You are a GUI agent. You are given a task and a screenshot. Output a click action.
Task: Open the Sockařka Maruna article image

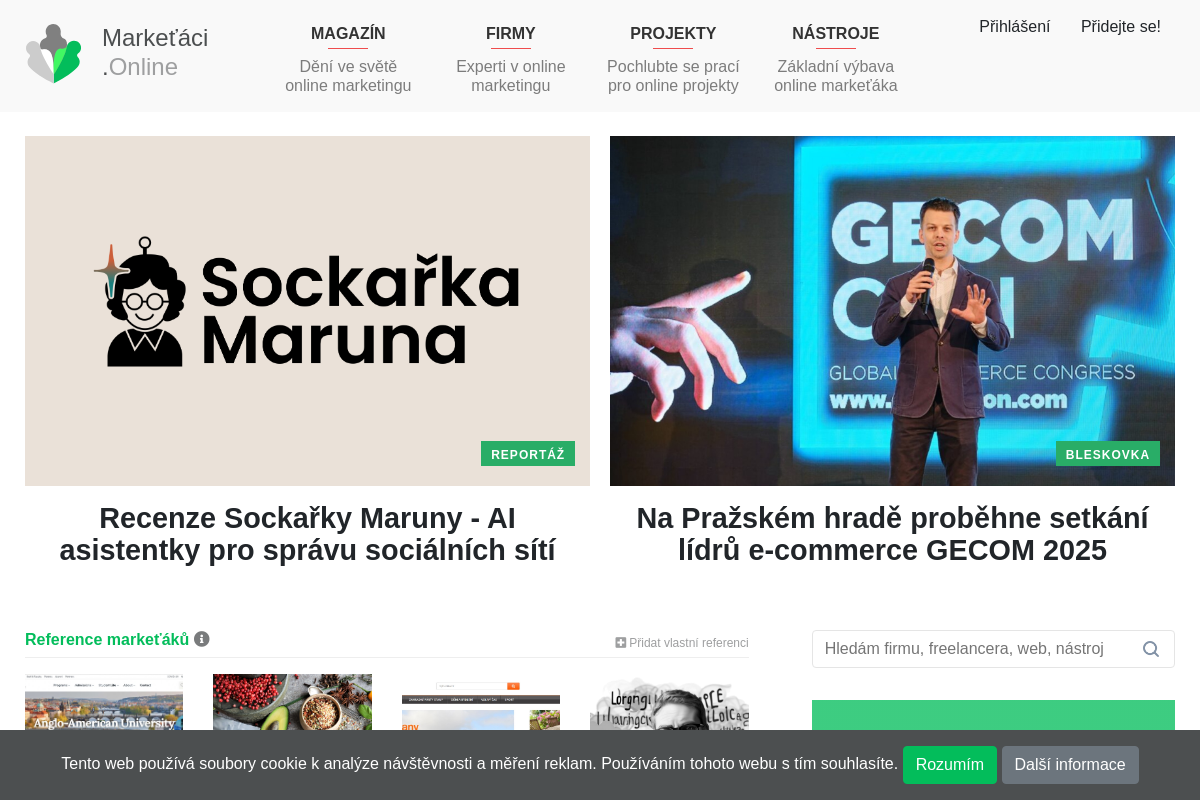pos(307,311)
